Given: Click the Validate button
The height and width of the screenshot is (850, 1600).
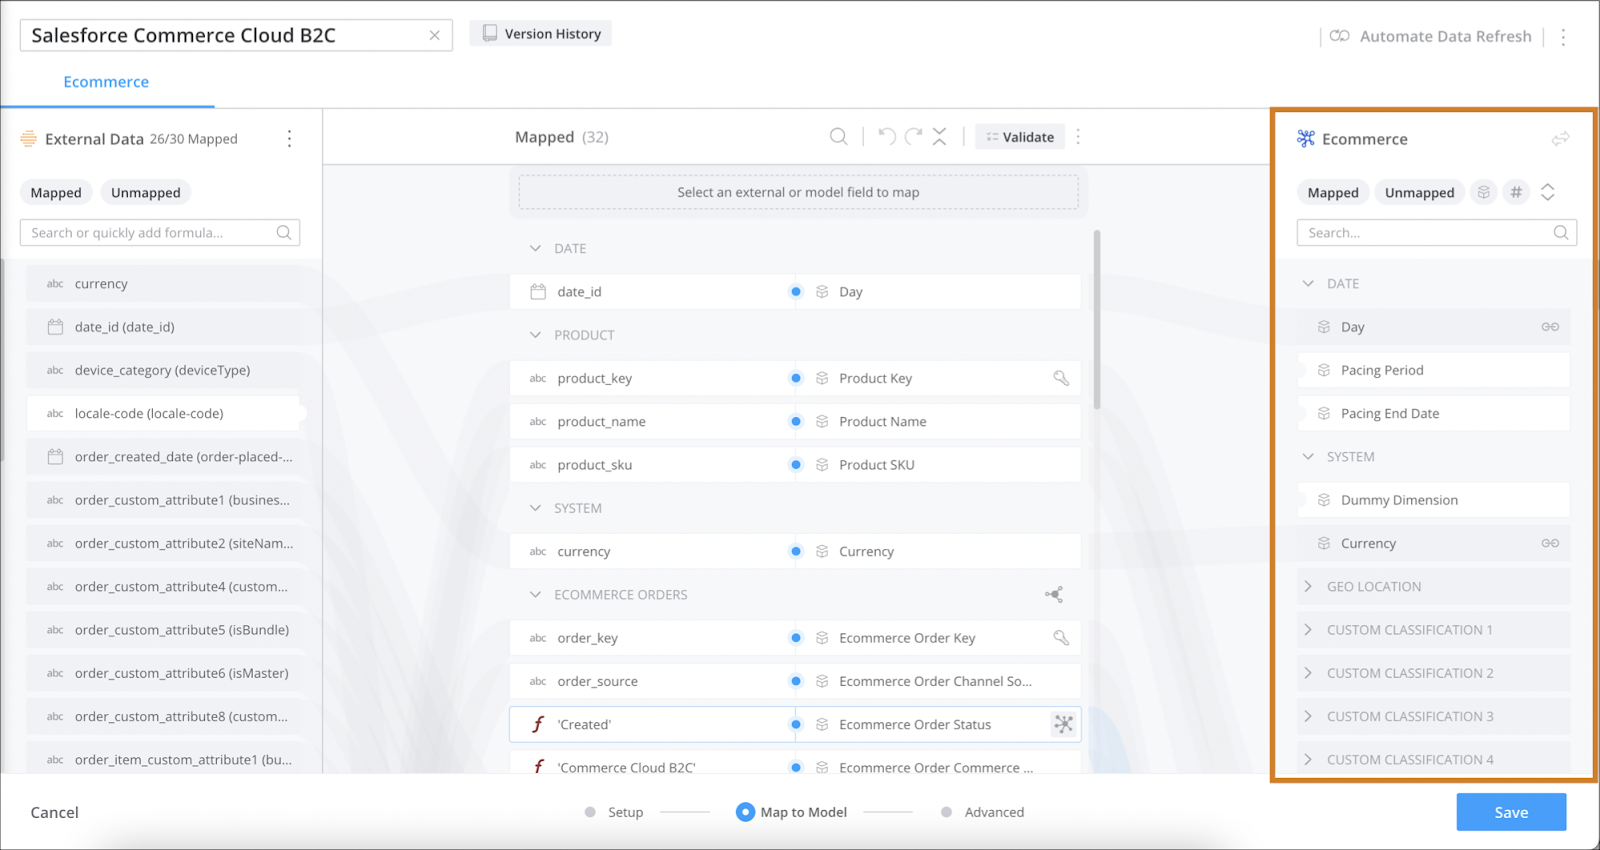Looking at the screenshot, I should pyautogui.click(x=1020, y=137).
